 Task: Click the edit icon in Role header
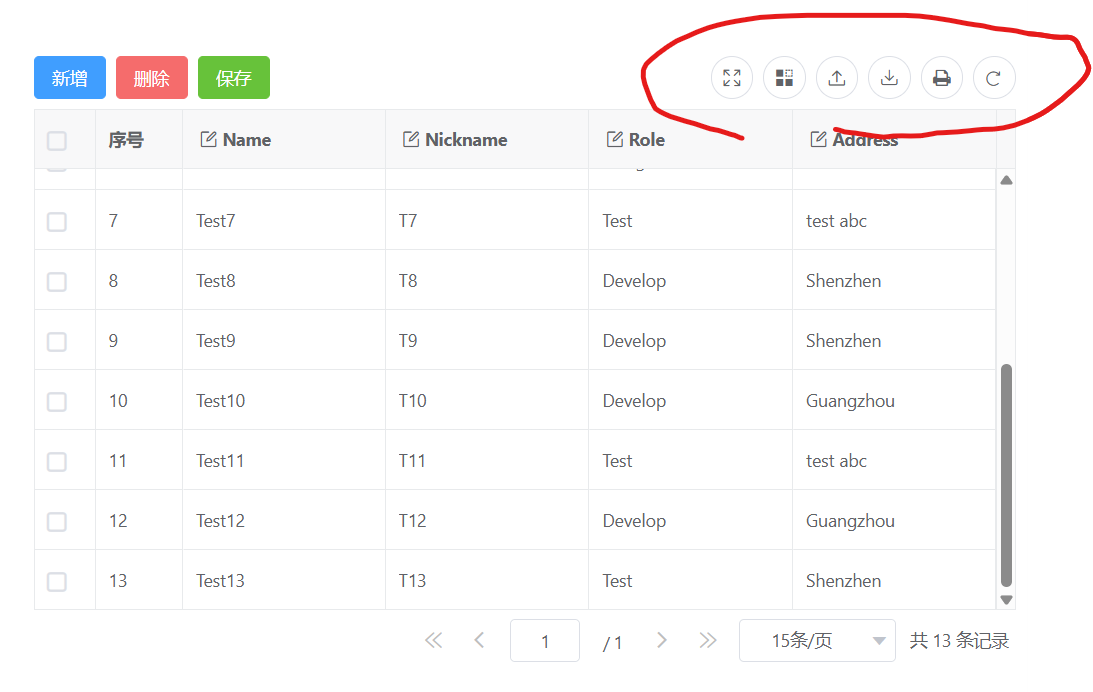(614, 139)
